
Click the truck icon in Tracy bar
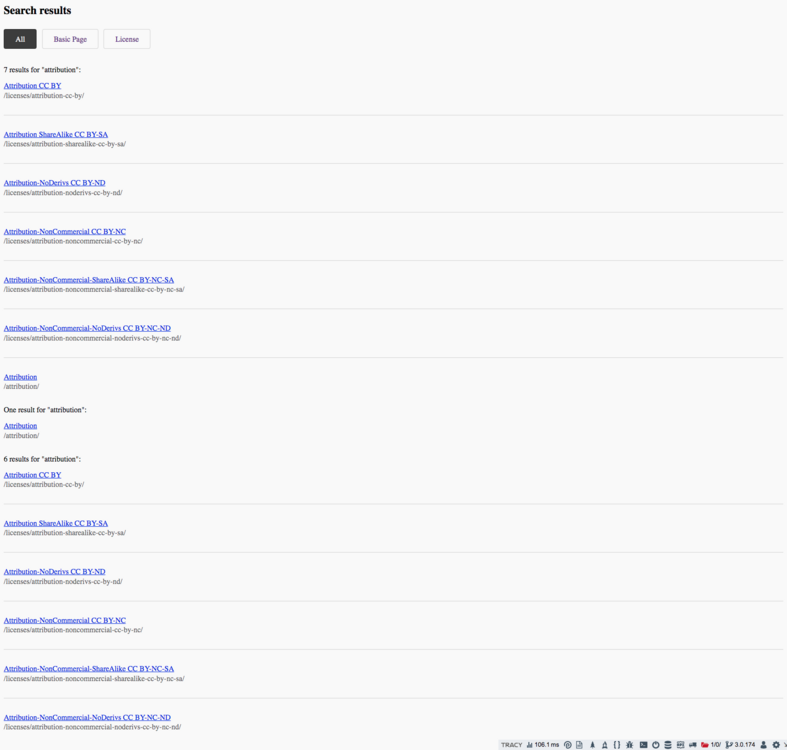point(693,745)
